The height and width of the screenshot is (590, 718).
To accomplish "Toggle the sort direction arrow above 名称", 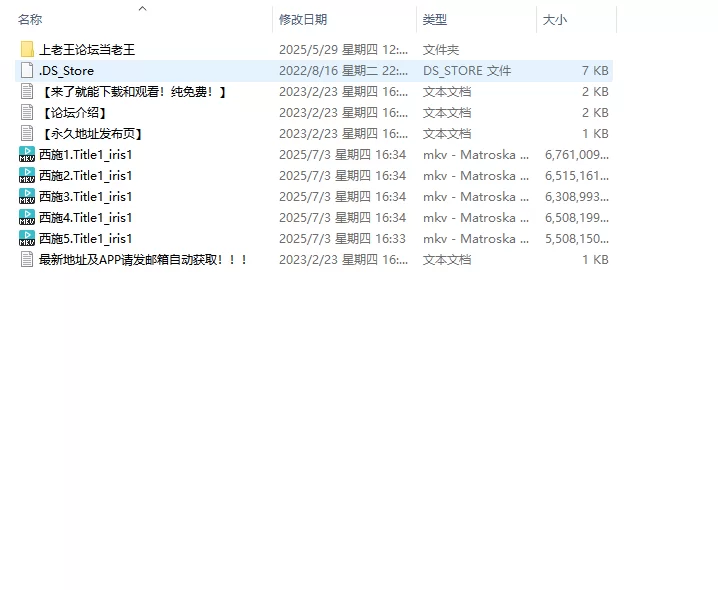I will click(x=142, y=8).
